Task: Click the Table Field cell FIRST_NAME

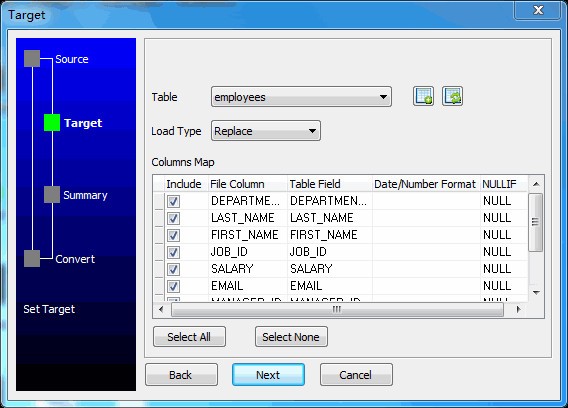Action: (330, 235)
